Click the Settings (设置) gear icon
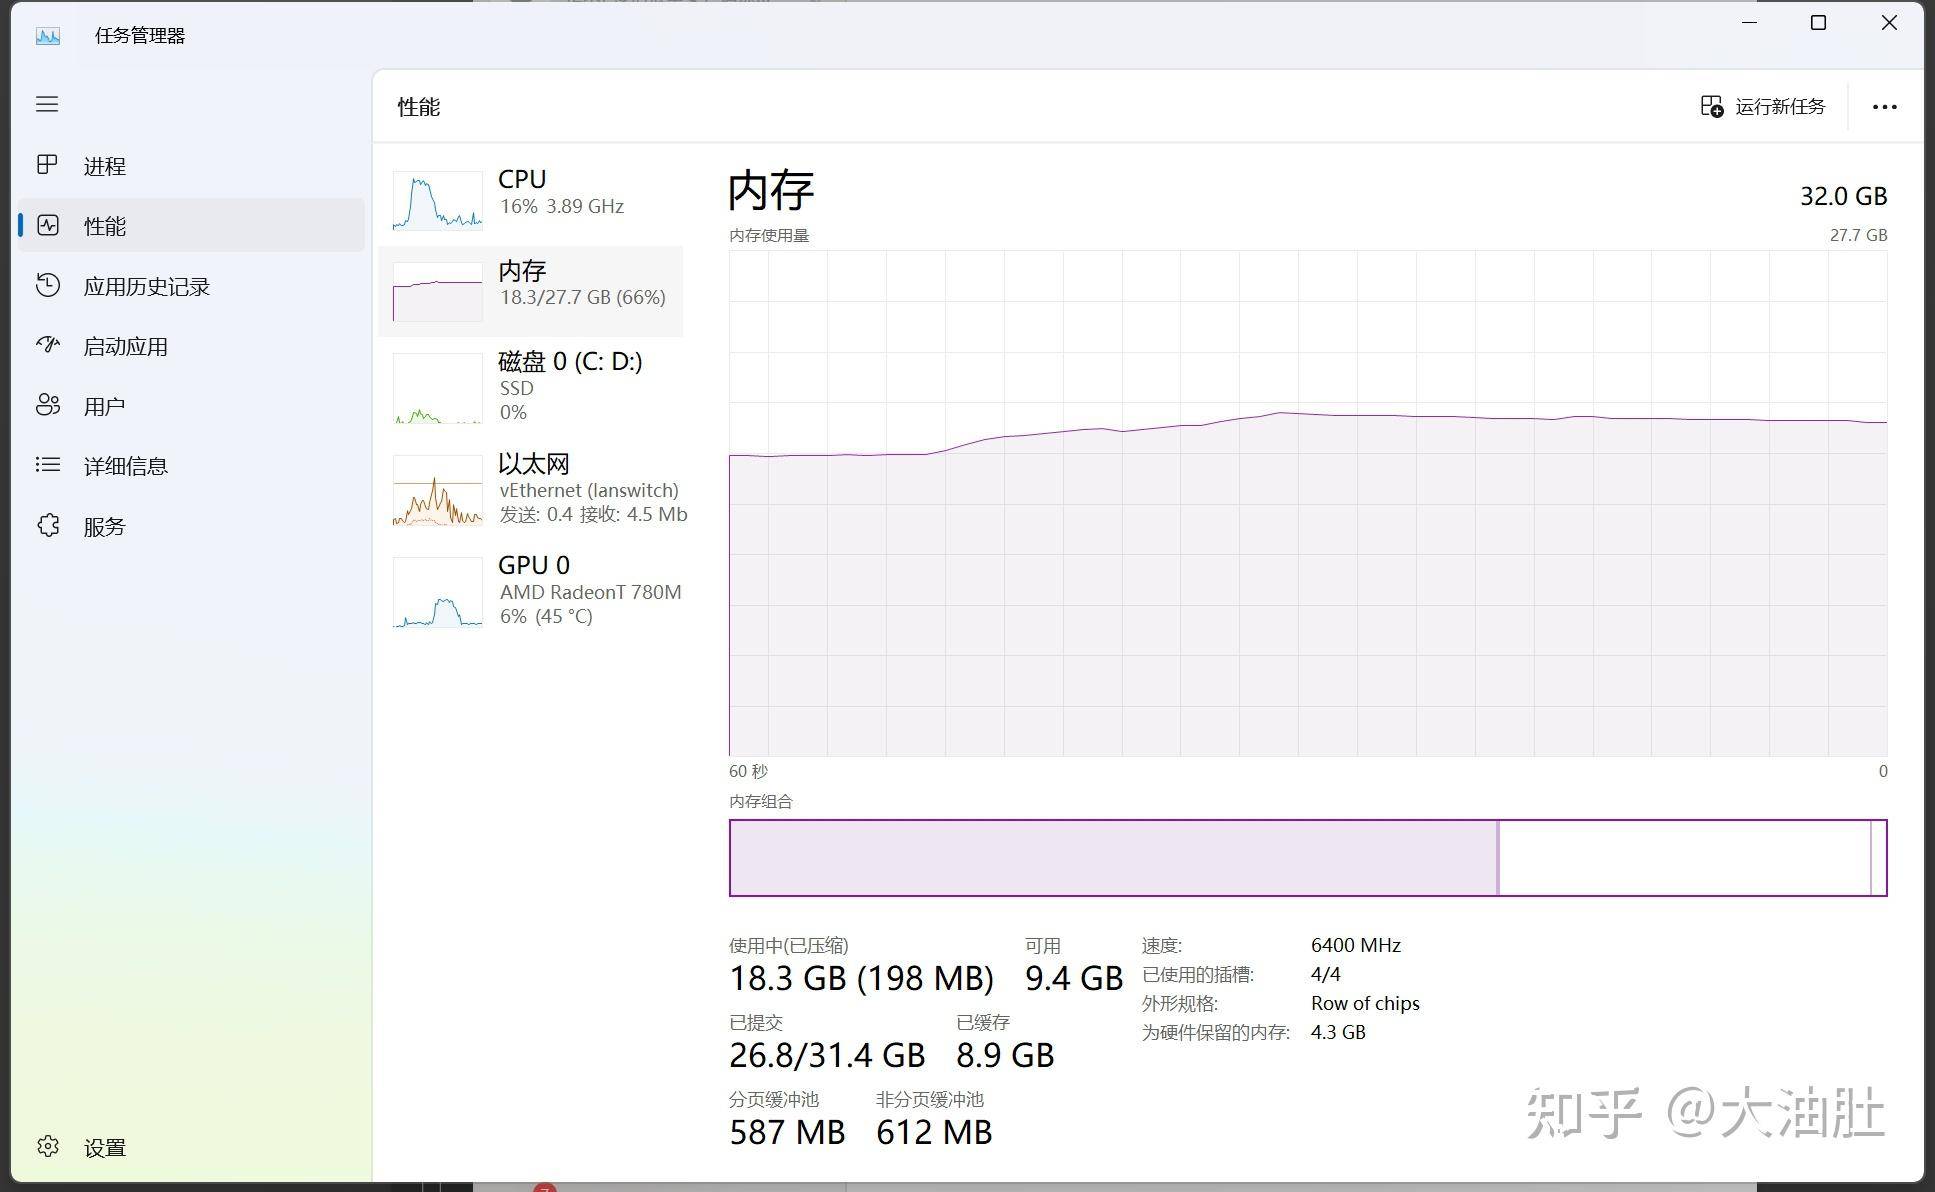This screenshot has width=1935, height=1192. 47,1146
